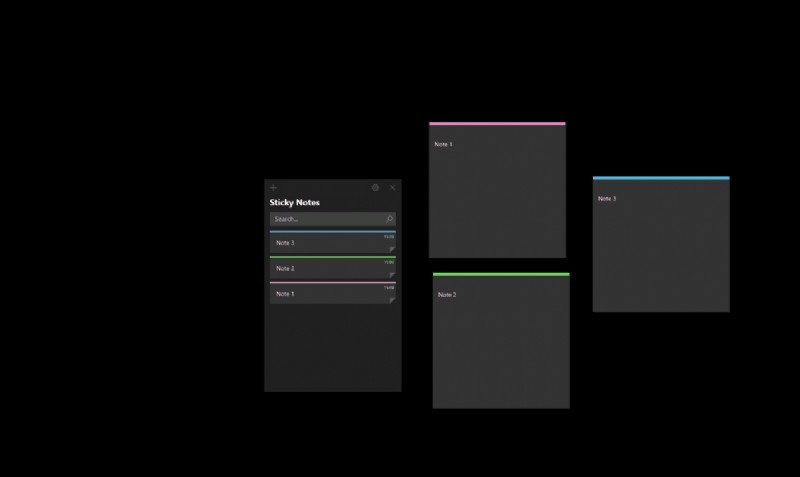Open Sticky Notes settings gear
The image size is (800, 477).
pyautogui.click(x=376, y=188)
